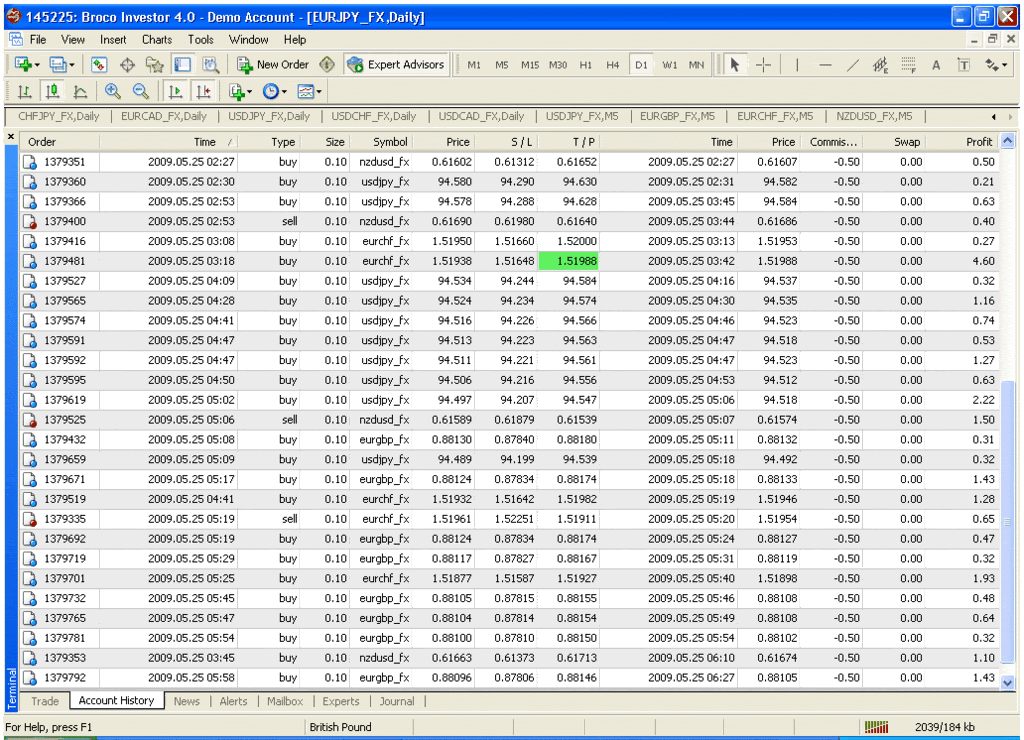Select the Trendline drawing tool
The width and height of the screenshot is (1024, 740).
tap(853, 65)
